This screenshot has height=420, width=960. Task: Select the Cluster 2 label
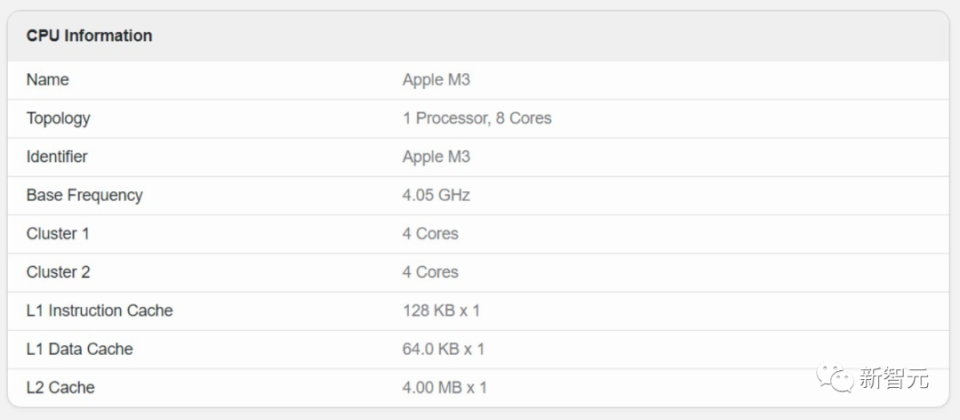[58, 272]
